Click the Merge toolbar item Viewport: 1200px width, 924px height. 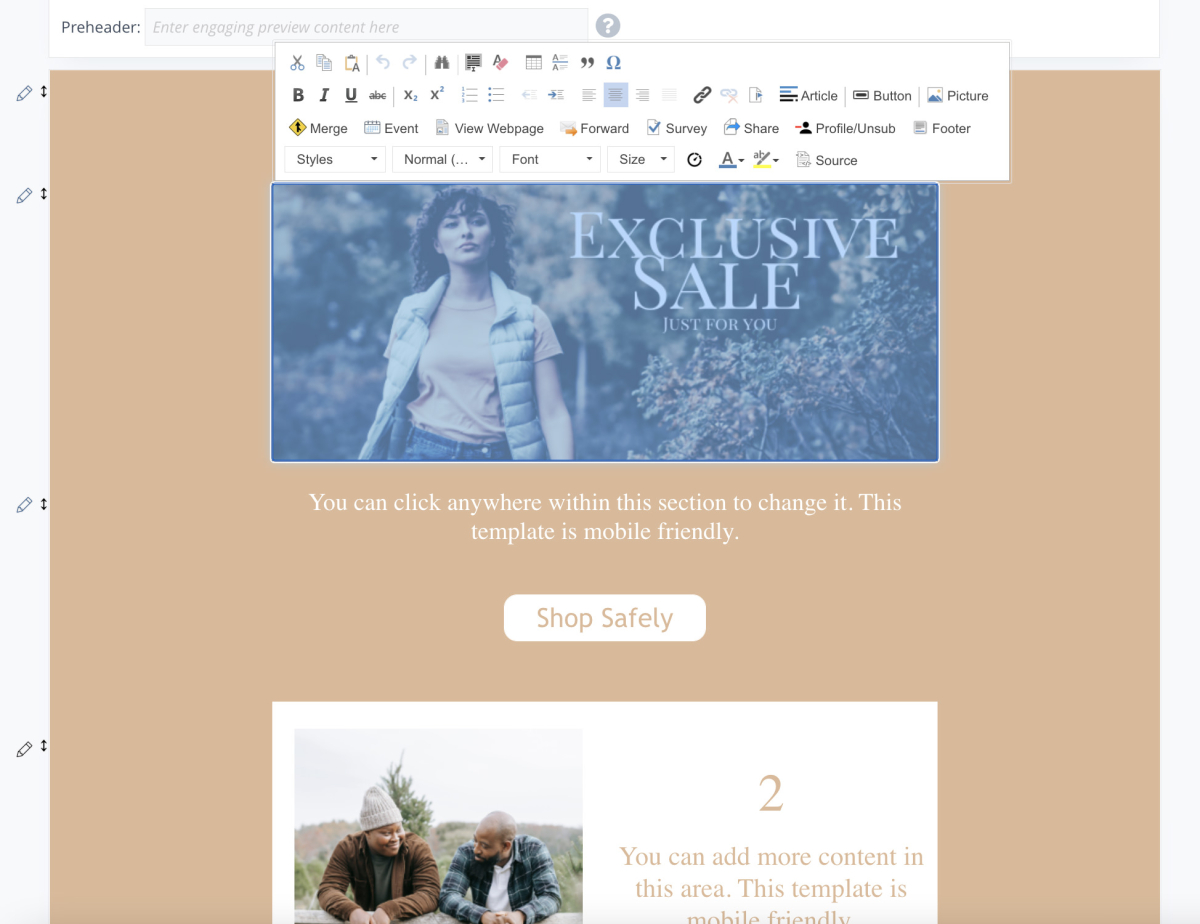(x=318, y=128)
